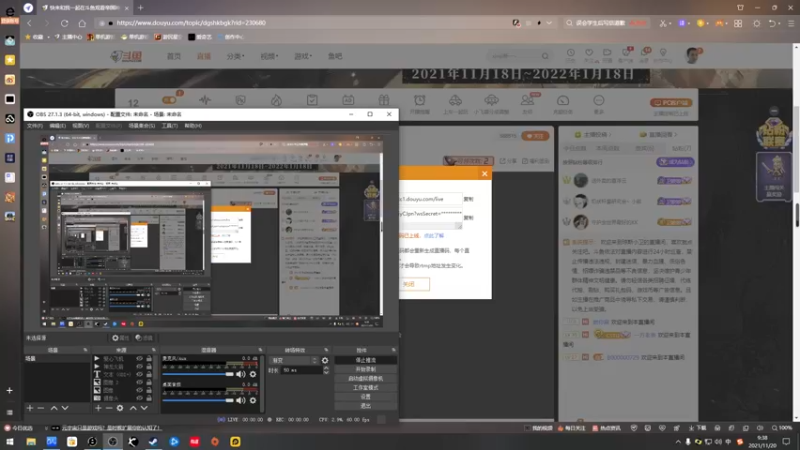Pop out the audio mixer dock

260,350
